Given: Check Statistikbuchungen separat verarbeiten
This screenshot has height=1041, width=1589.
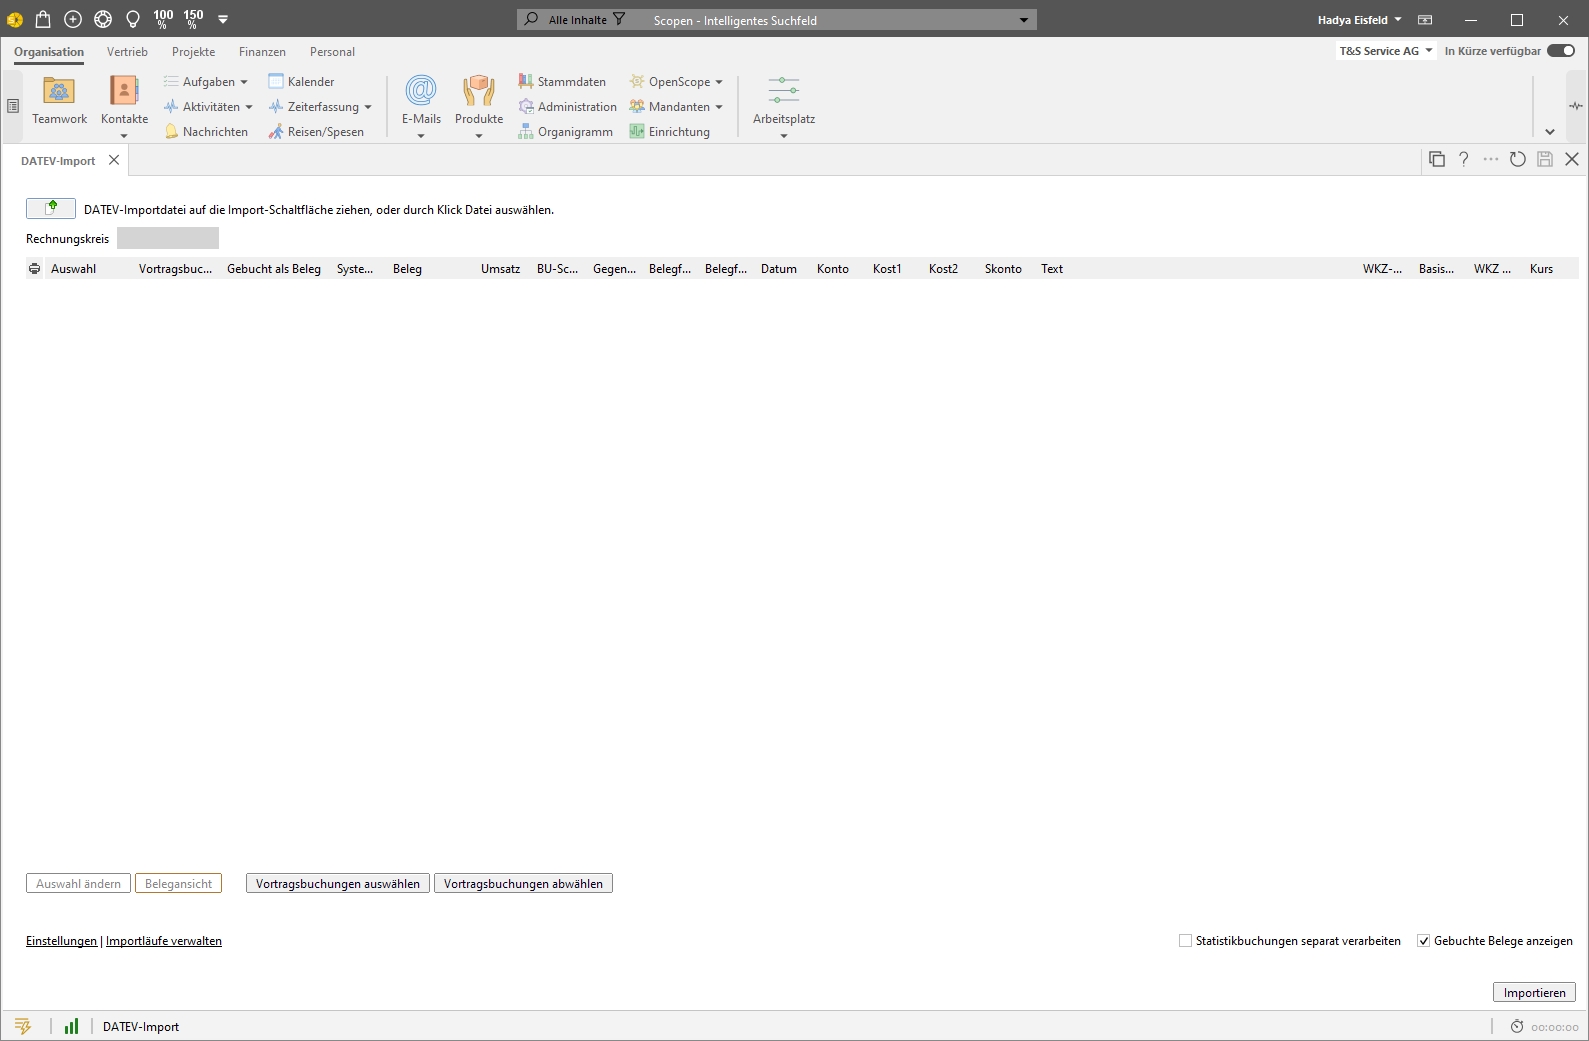Looking at the screenshot, I should pyautogui.click(x=1185, y=941).
